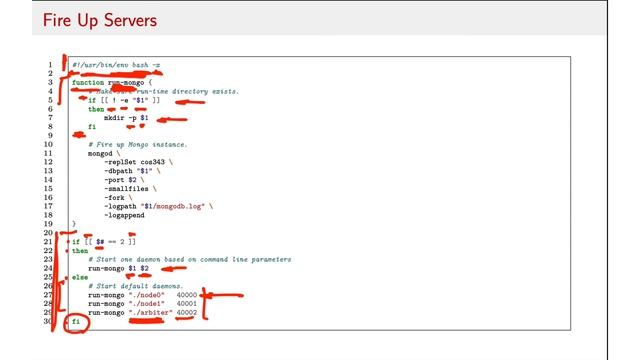640x360 pixels.
Task: Click the "then" keyword on line 6
Action: [x=96, y=109]
